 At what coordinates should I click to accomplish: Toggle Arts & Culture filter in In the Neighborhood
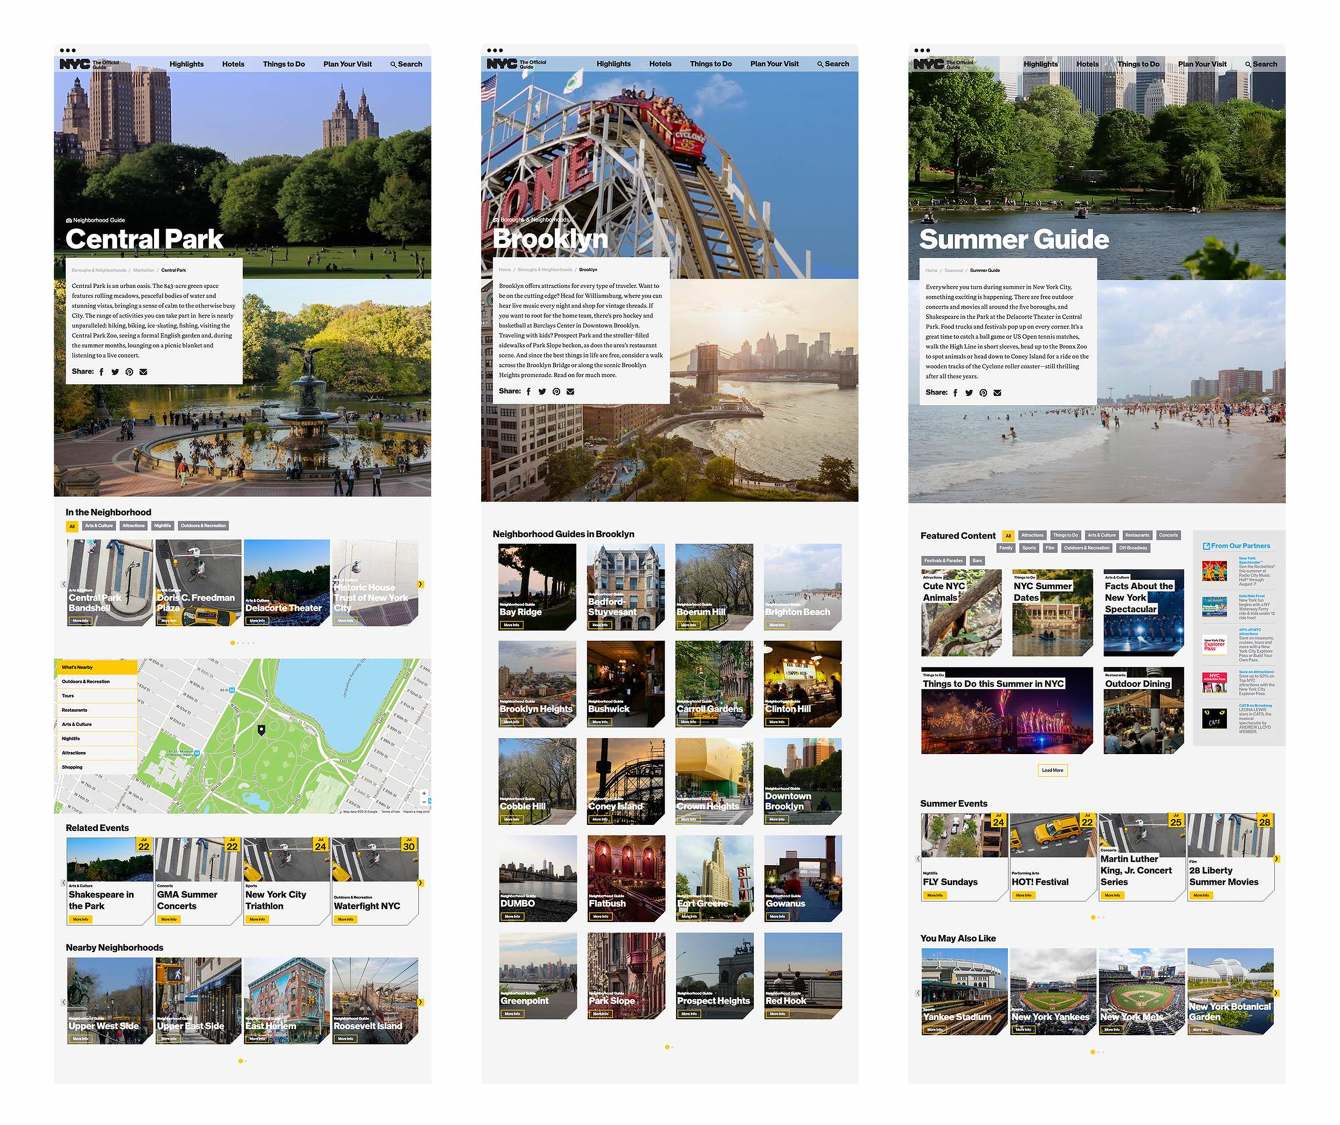(x=99, y=526)
